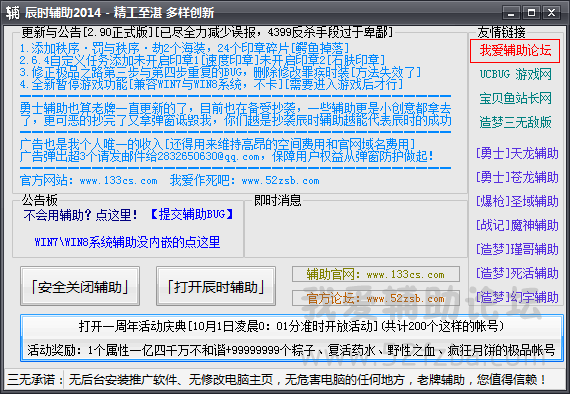This screenshot has width=570, height=394.
Task: Click the 广告也是我个人唯一的收入 notice line
Action: pyautogui.click(x=218, y=145)
